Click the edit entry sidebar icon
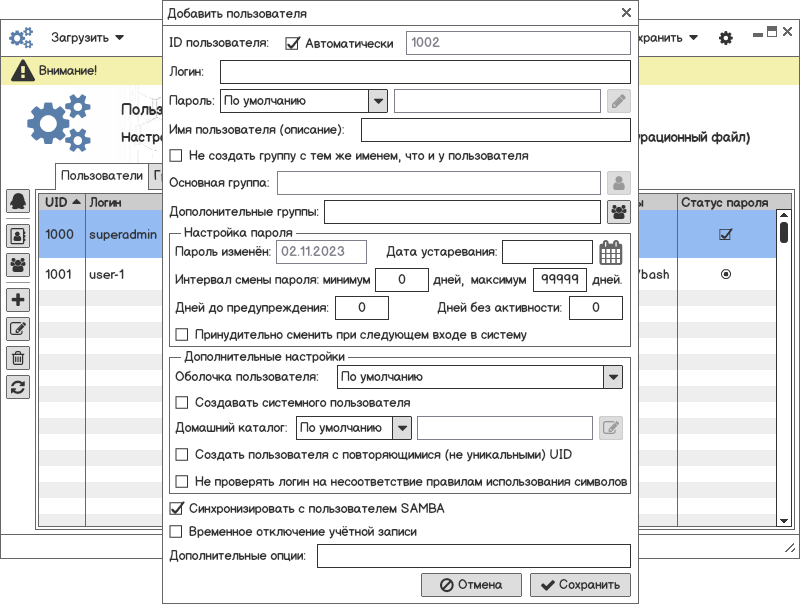 pyautogui.click(x=18, y=329)
